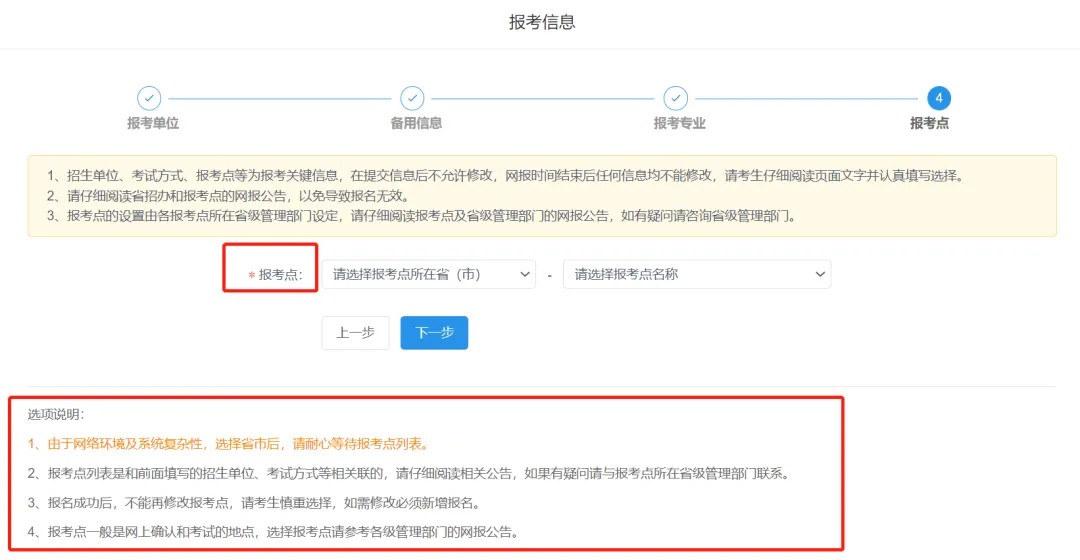Click the 报考信息 page title

pos(542,22)
